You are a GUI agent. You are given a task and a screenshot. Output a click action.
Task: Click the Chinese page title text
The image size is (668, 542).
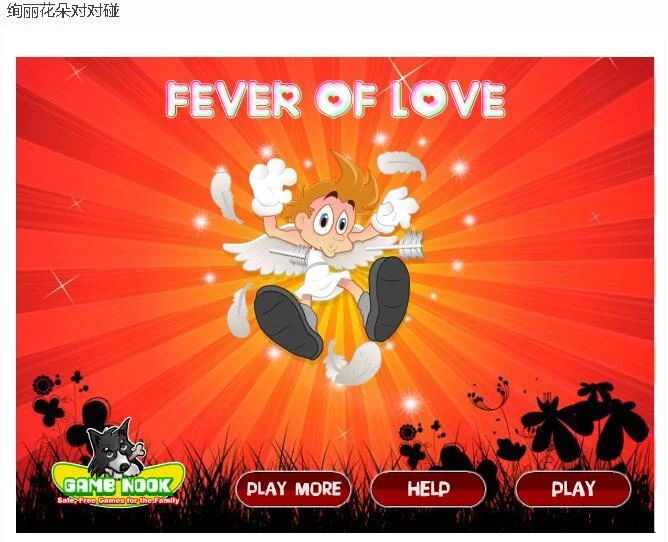(63, 11)
